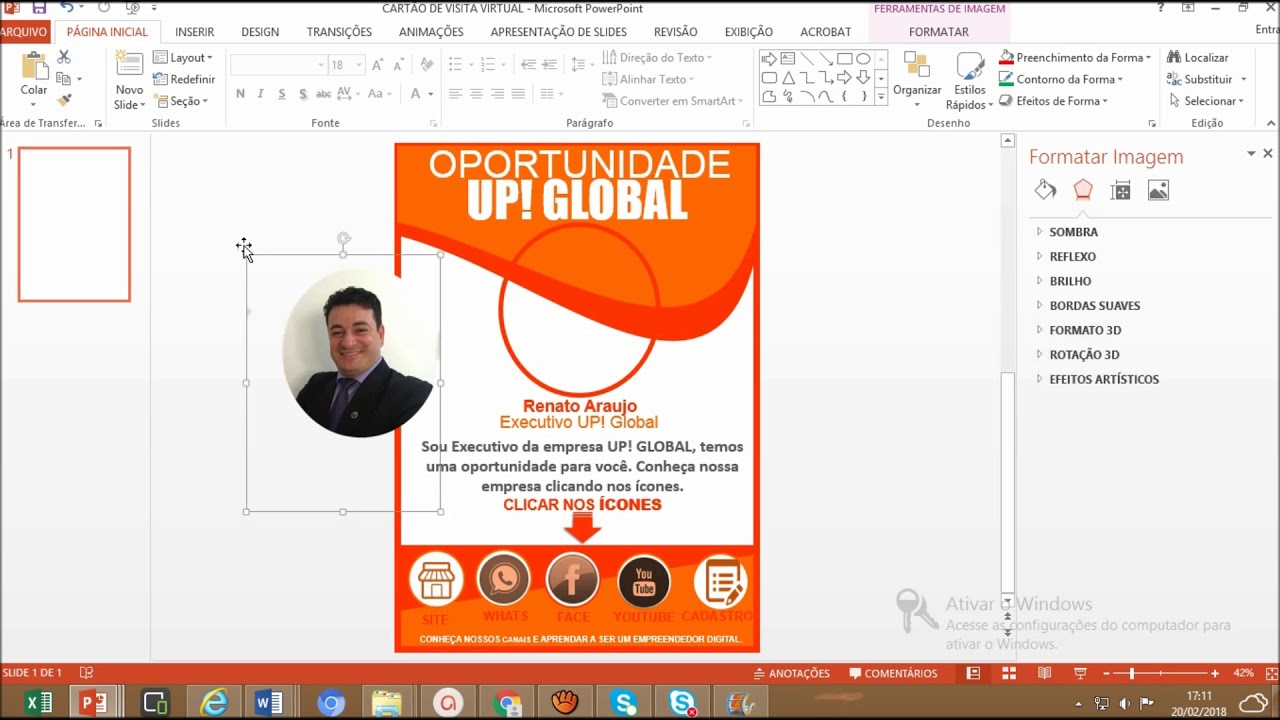Select slide 1 thumbnail in slide panel
The width and height of the screenshot is (1280, 720).
coord(74,224)
